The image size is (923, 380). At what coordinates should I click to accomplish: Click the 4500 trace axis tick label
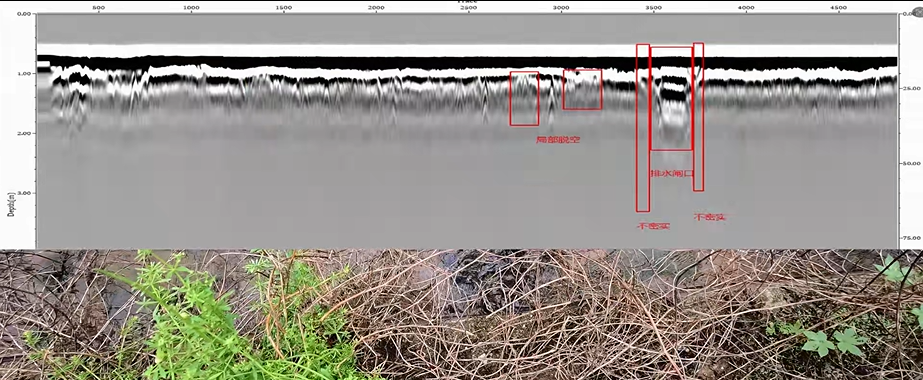(838, 8)
